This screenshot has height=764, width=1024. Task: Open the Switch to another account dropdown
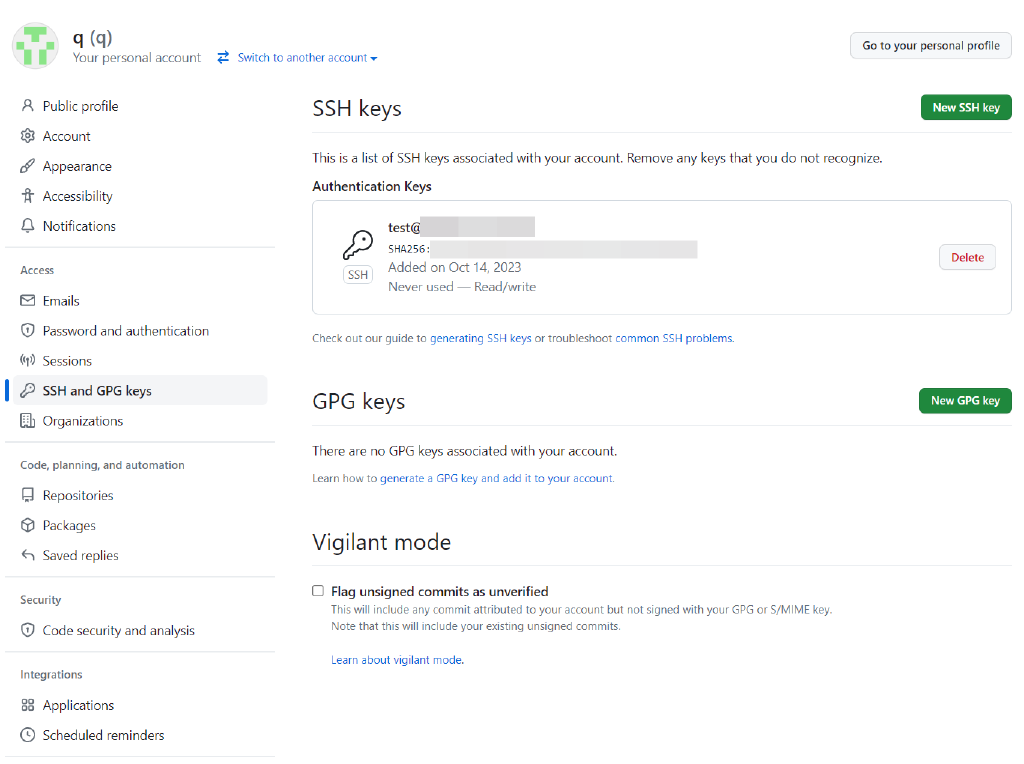tap(297, 57)
